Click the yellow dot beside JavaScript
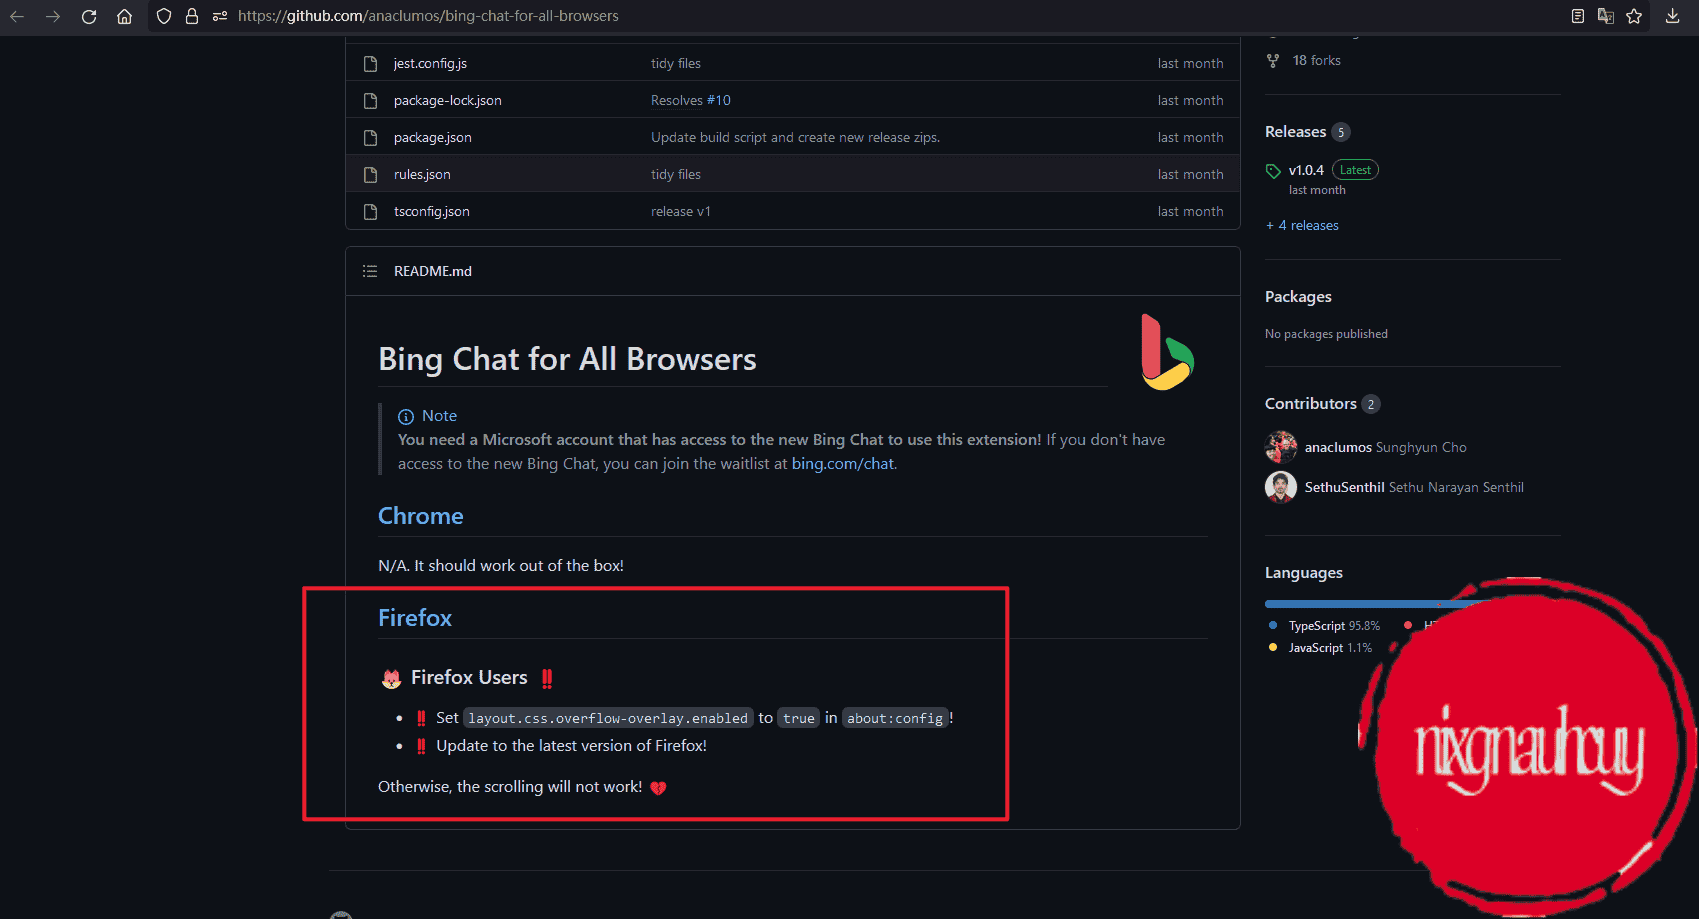Image resolution: width=1699 pixels, height=919 pixels. pos(1273,647)
